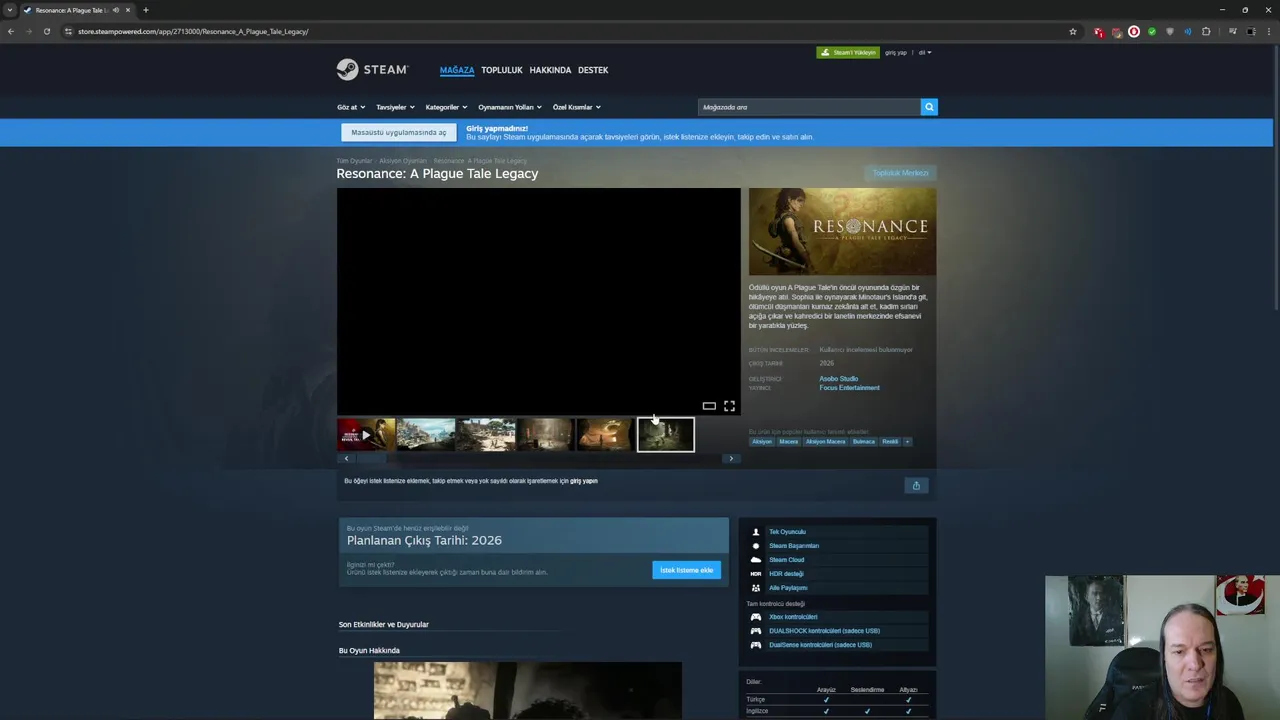Select the trailer video thumbnail
The width and height of the screenshot is (1280, 720).
366,435
